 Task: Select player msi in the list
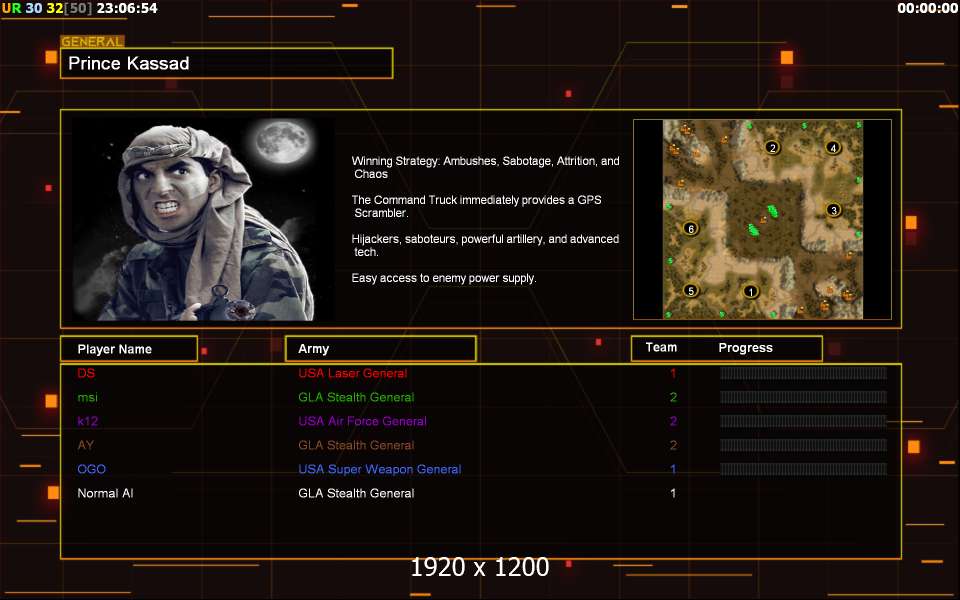point(88,397)
